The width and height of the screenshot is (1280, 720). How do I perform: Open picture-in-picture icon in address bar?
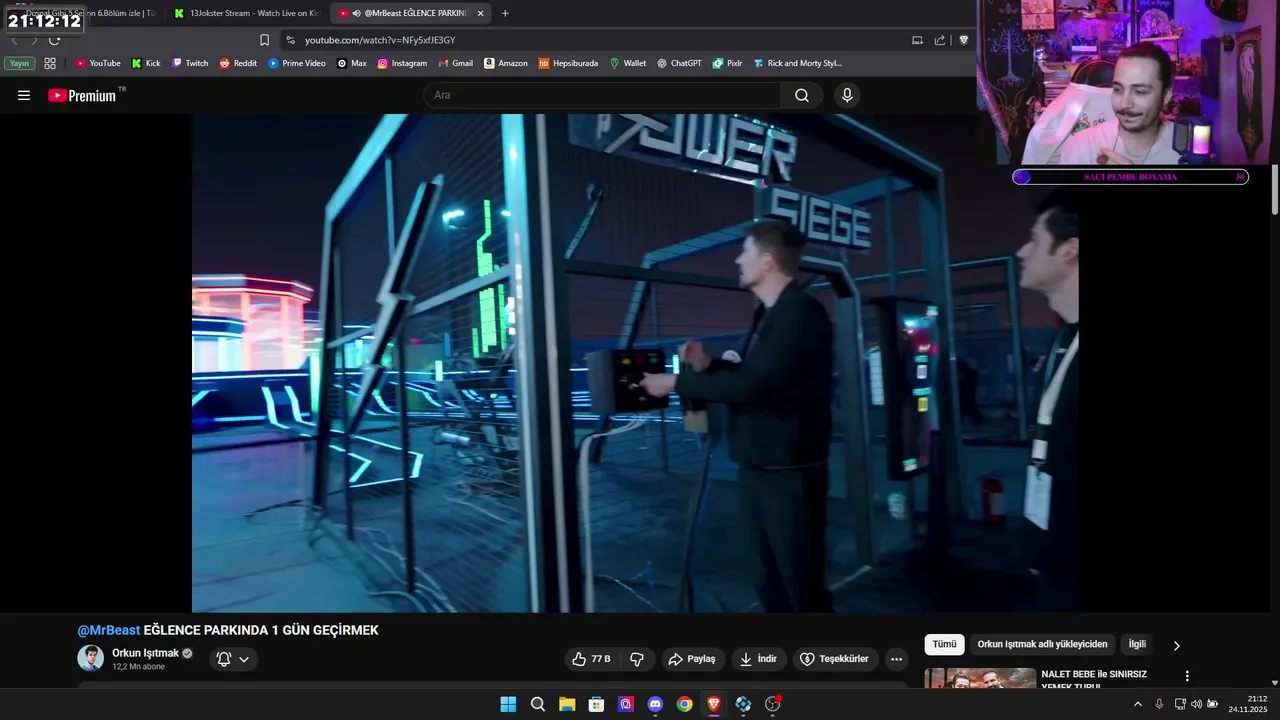point(917,40)
